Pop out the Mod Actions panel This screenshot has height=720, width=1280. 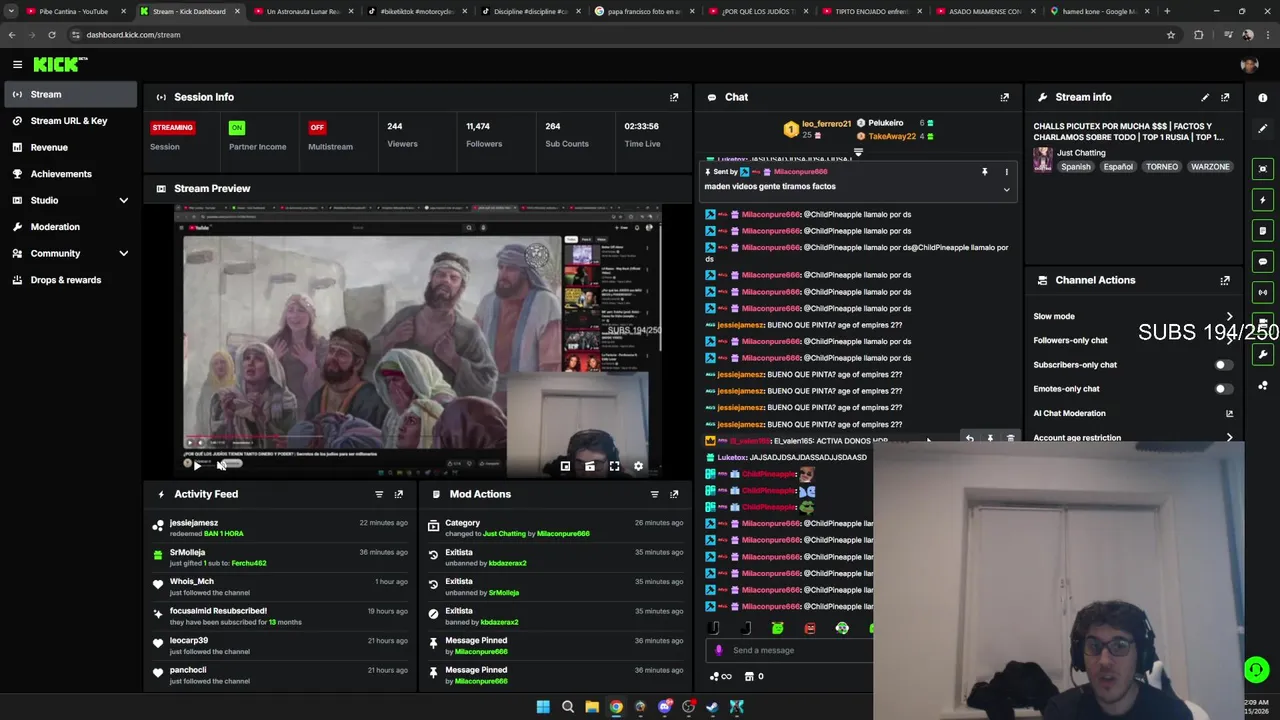(674, 494)
